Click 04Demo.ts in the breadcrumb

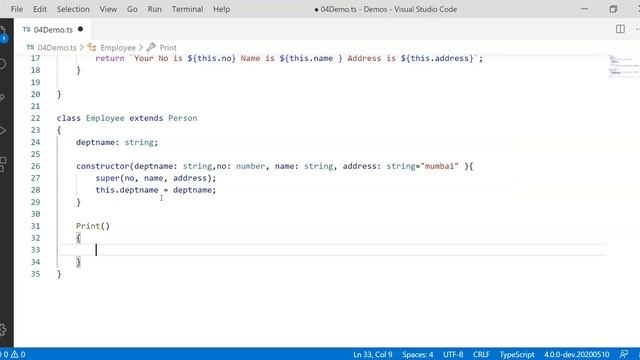coord(56,47)
